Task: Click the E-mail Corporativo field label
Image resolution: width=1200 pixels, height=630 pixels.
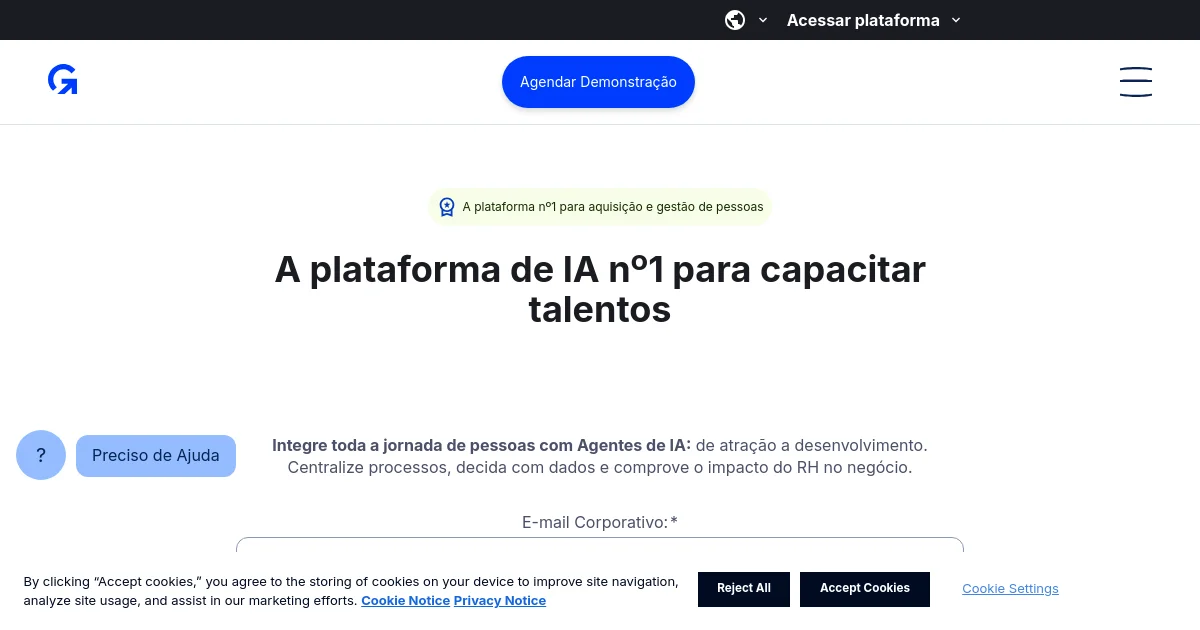Action: [x=600, y=522]
